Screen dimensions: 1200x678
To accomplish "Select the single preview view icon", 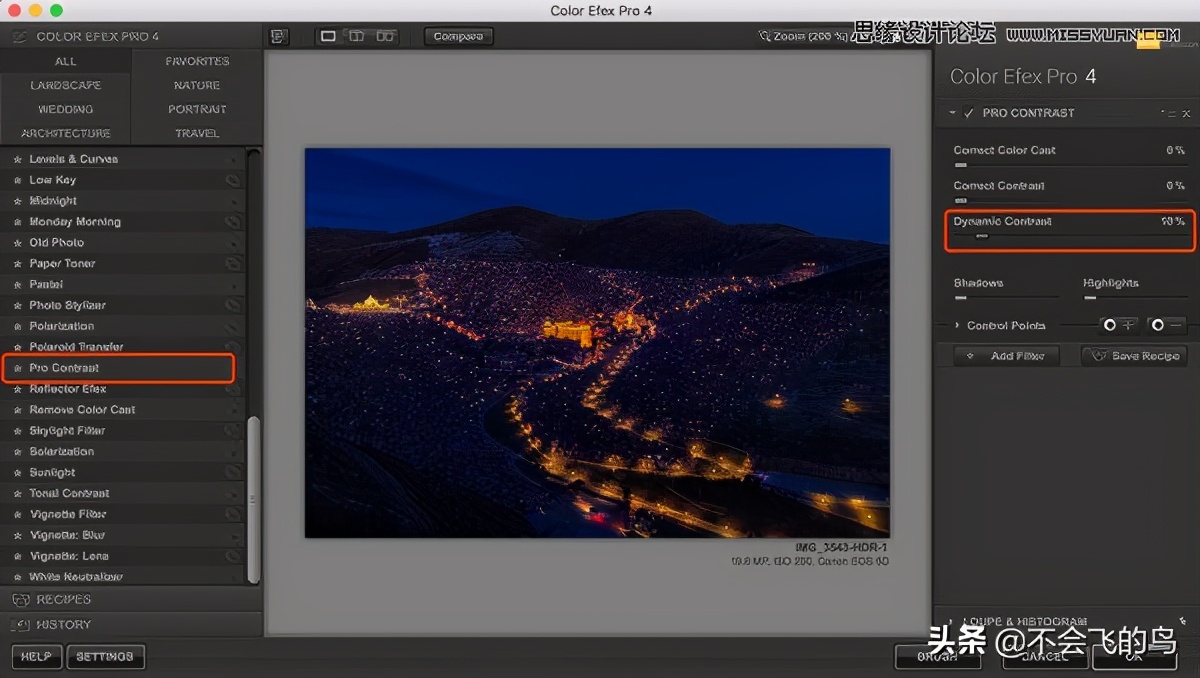I will click(x=327, y=35).
